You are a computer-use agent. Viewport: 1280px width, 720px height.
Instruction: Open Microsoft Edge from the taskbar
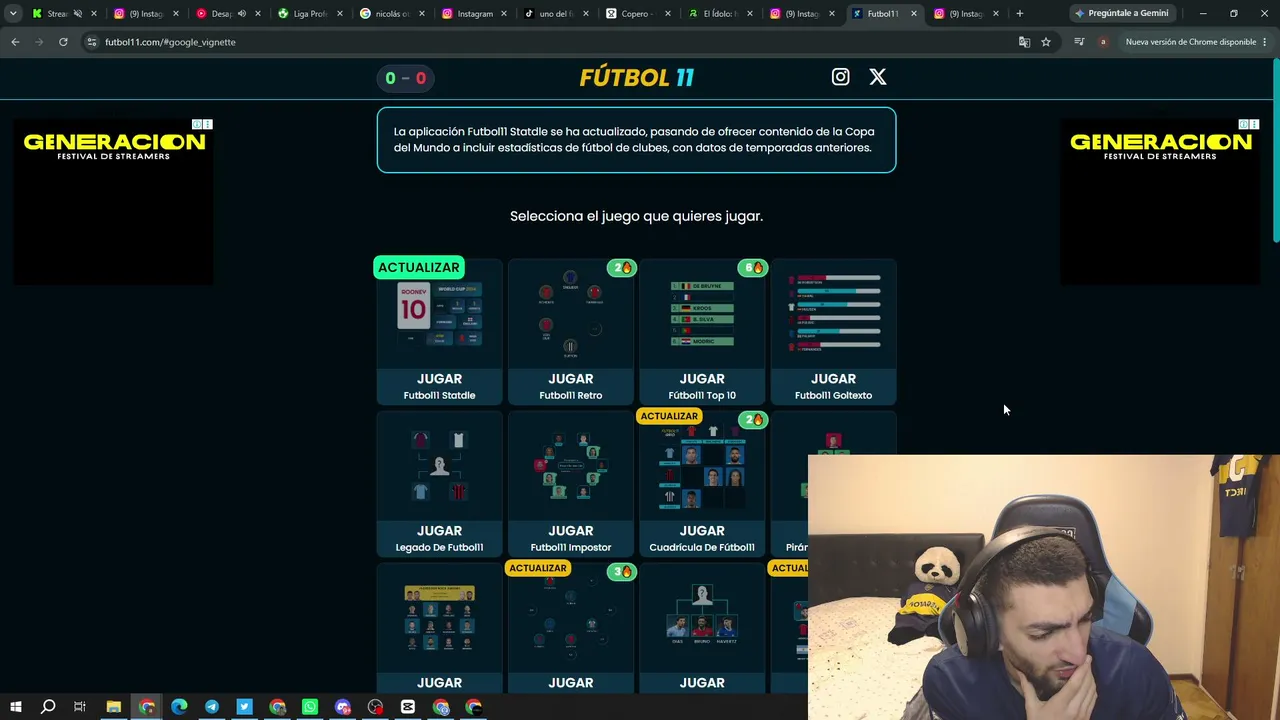point(179,707)
